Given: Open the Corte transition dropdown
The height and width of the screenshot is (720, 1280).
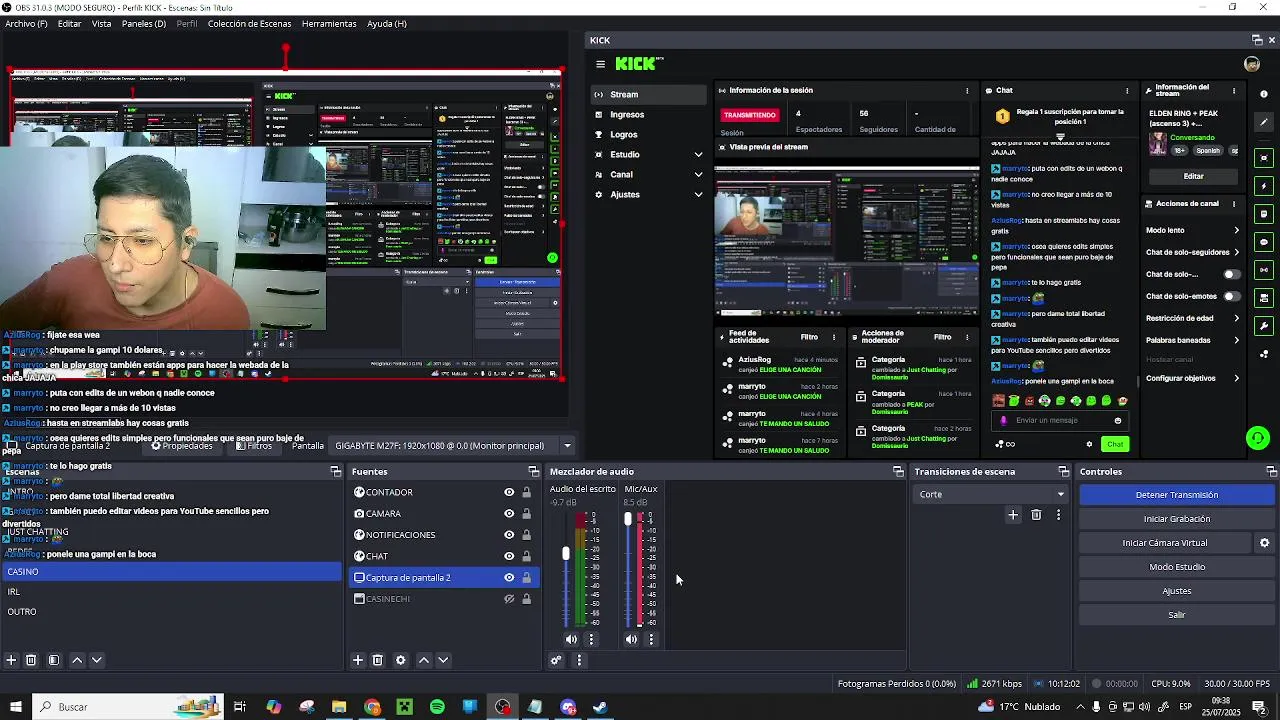Looking at the screenshot, I should pyautogui.click(x=991, y=494).
